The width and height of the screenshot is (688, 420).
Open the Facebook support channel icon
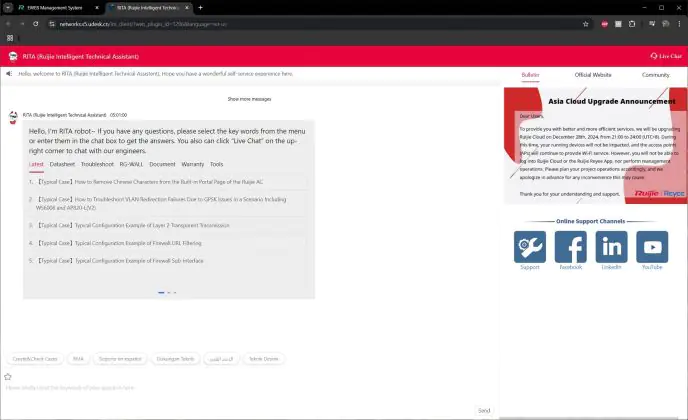(570, 247)
